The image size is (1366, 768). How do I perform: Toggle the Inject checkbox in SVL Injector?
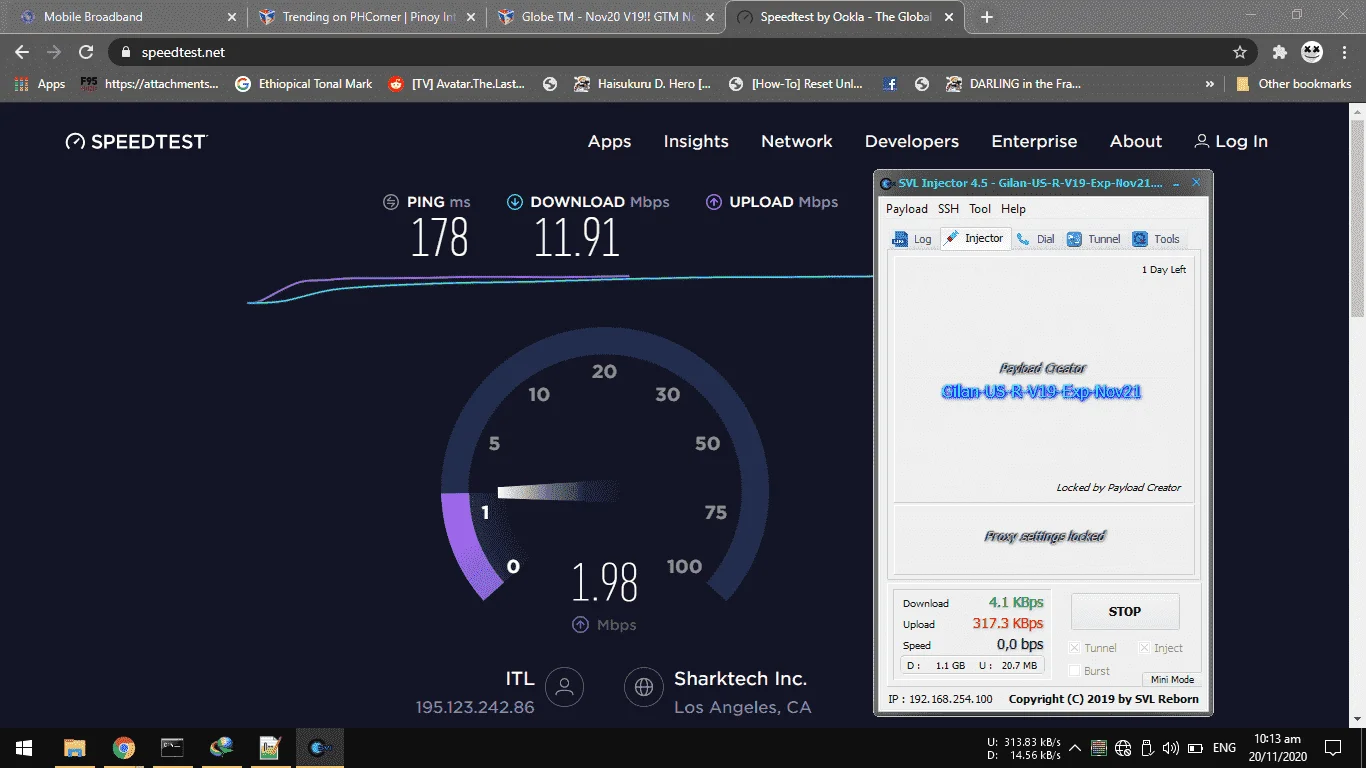click(1145, 648)
